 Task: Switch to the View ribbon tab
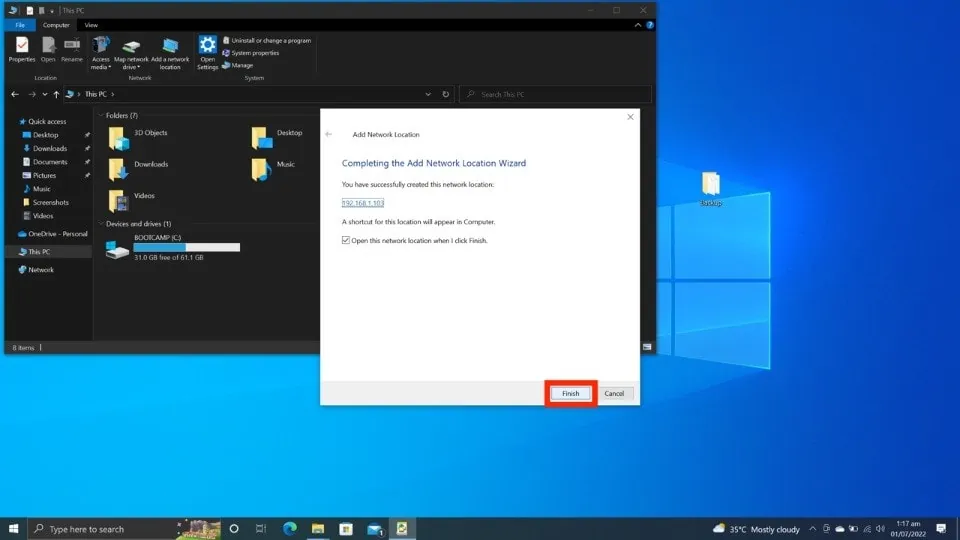[91, 24]
